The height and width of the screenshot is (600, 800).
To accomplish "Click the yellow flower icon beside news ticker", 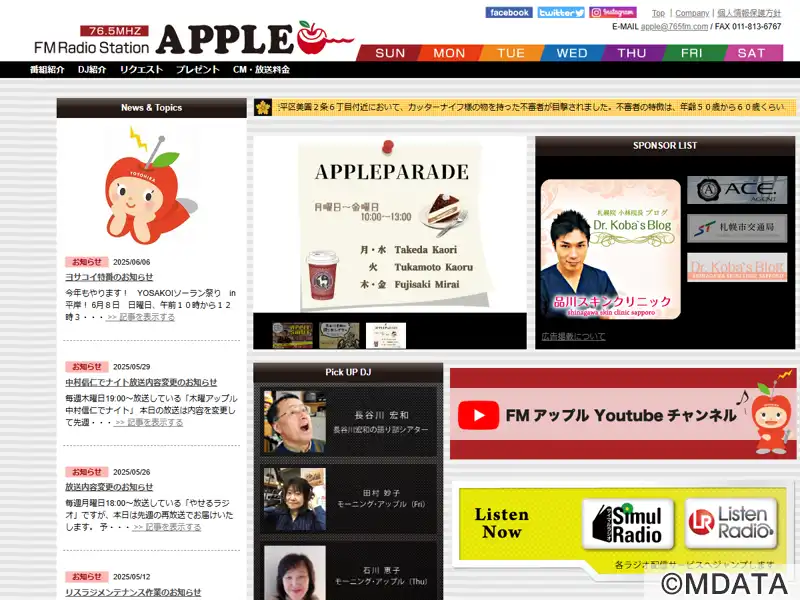I will point(263,108).
